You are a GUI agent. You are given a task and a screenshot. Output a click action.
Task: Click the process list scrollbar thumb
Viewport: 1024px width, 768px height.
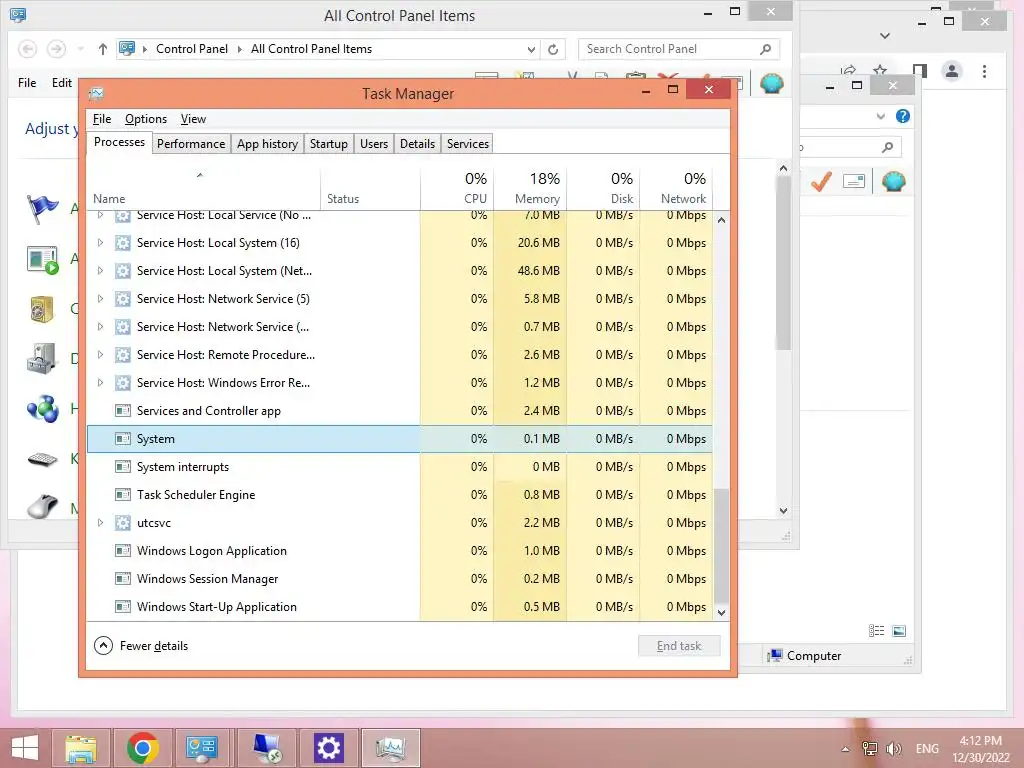click(721, 547)
